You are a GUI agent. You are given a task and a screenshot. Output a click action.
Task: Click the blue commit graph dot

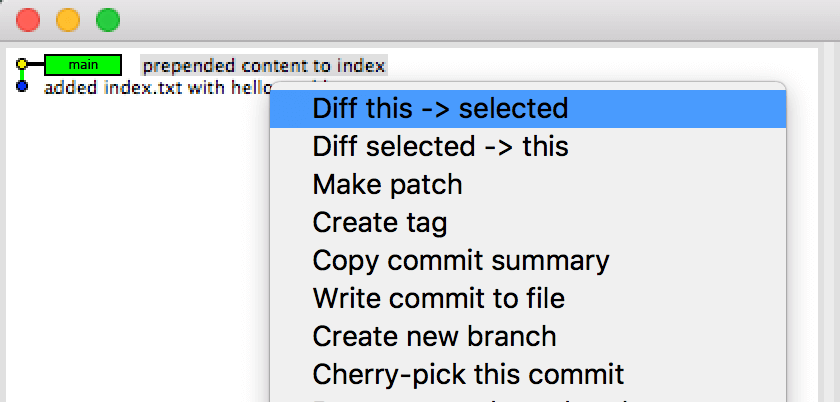[22, 87]
